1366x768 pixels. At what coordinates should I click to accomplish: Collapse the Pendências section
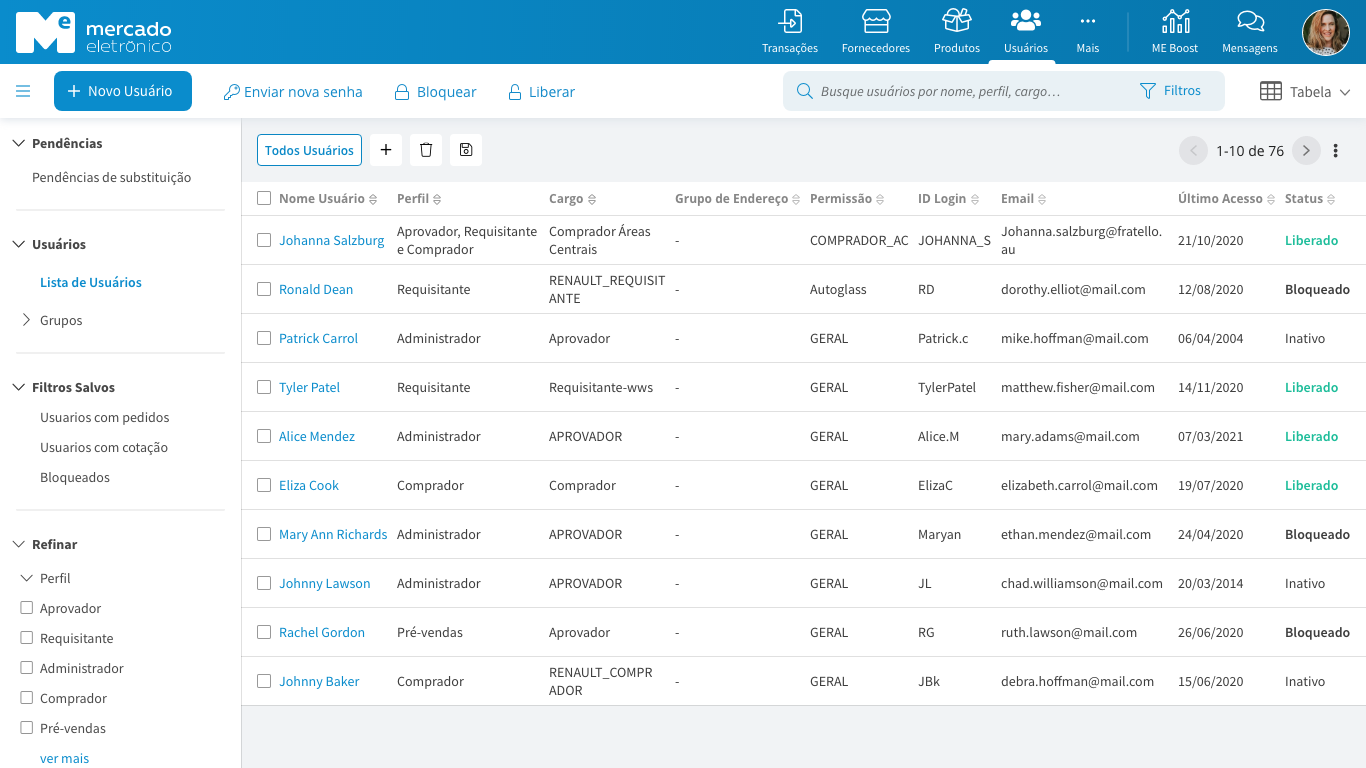(18, 143)
